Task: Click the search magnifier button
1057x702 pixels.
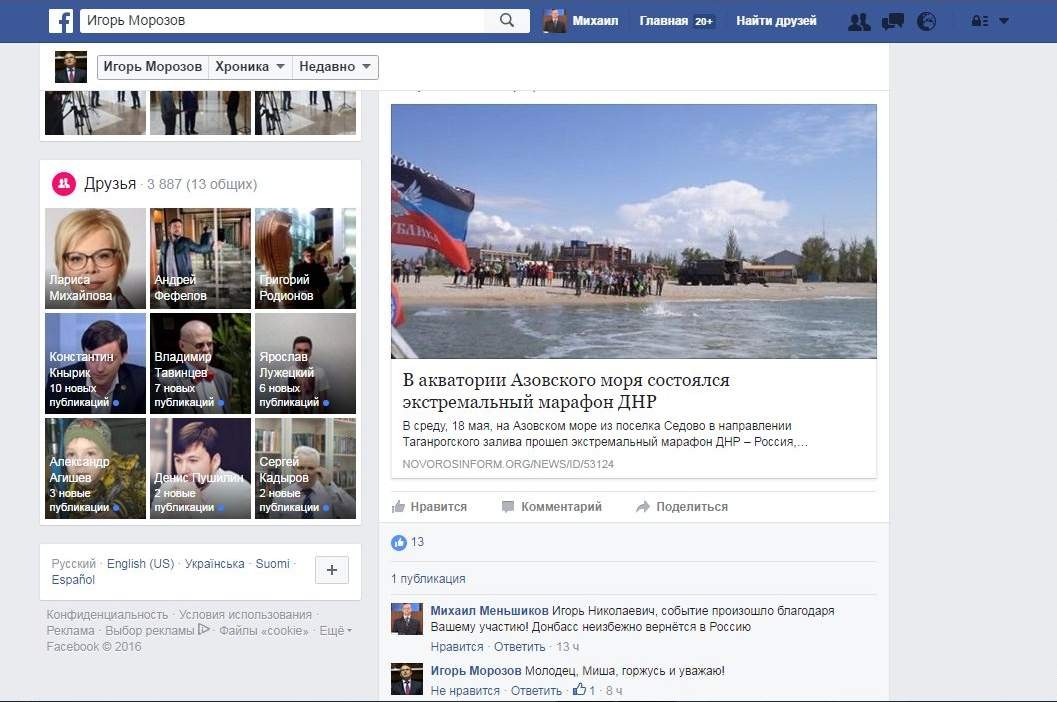Action: tap(507, 21)
